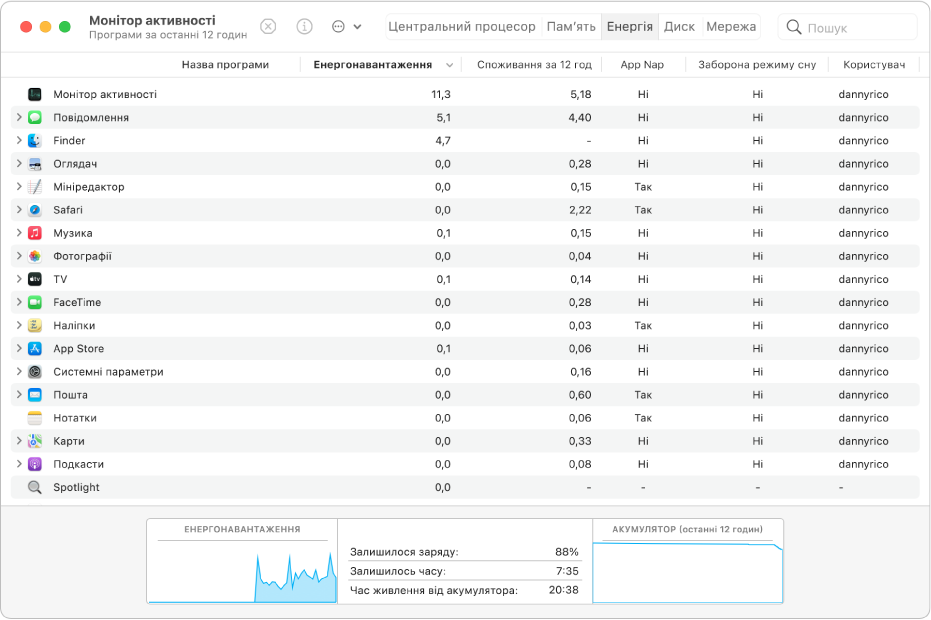Click the Stickies (Наліпки) app icon
The image size is (931, 620).
[35, 325]
